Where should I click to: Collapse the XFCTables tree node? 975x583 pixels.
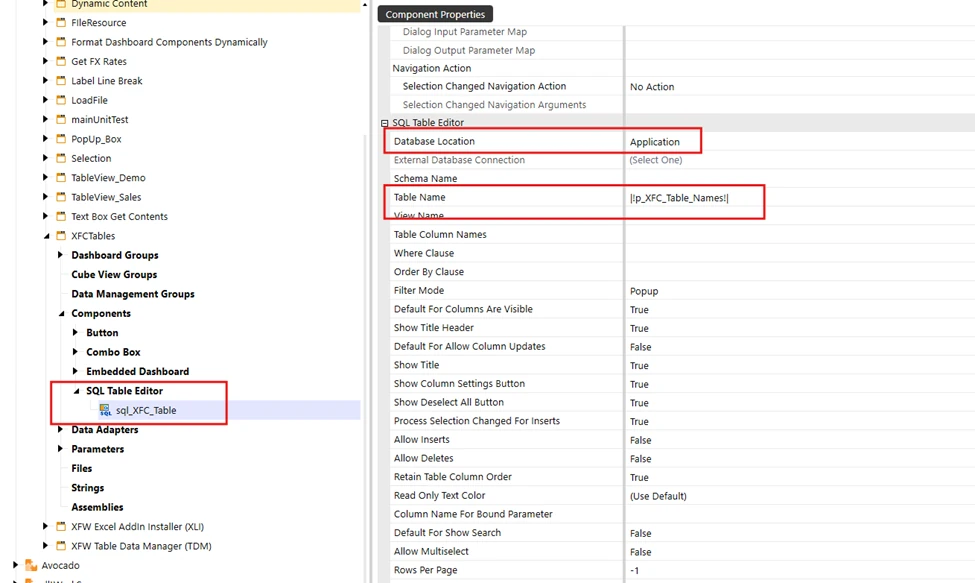46,236
